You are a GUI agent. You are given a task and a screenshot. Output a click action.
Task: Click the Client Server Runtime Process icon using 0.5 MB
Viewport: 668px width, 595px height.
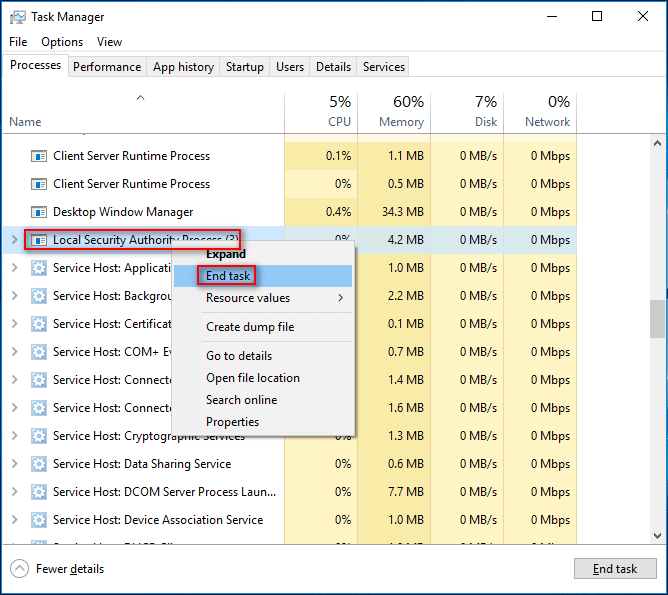coord(39,184)
